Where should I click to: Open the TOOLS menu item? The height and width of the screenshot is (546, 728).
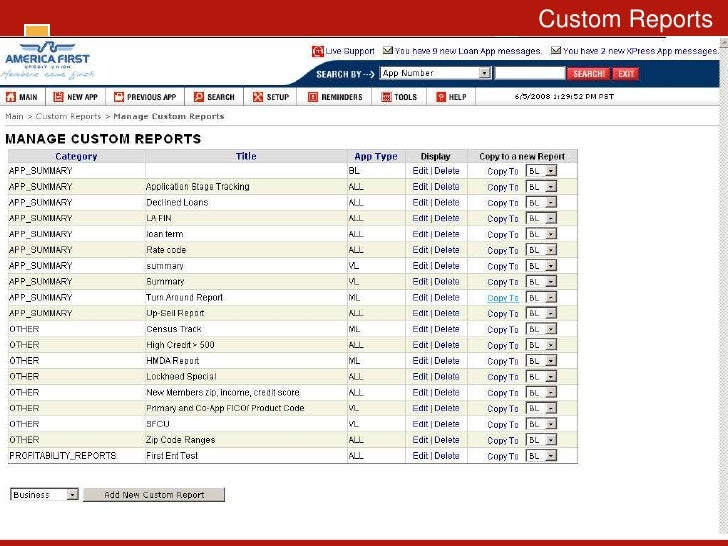click(x=399, y=97)
